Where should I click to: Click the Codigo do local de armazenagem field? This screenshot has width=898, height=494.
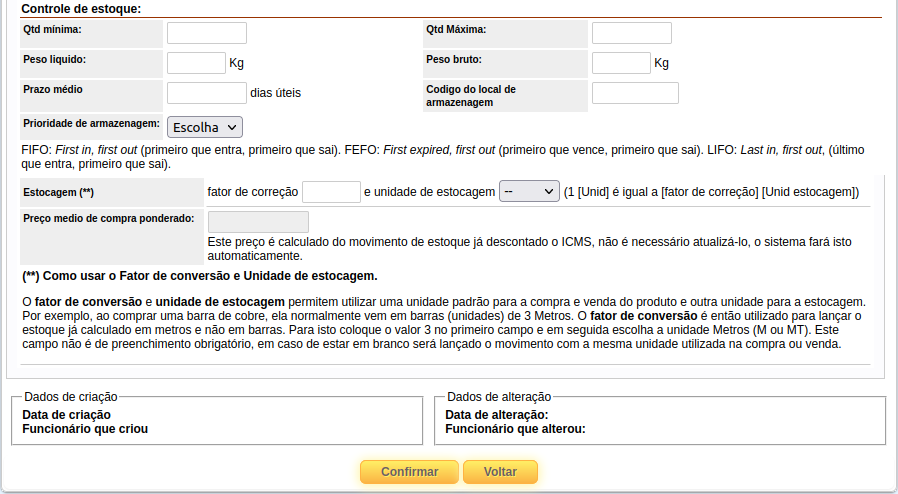point(635,93)
